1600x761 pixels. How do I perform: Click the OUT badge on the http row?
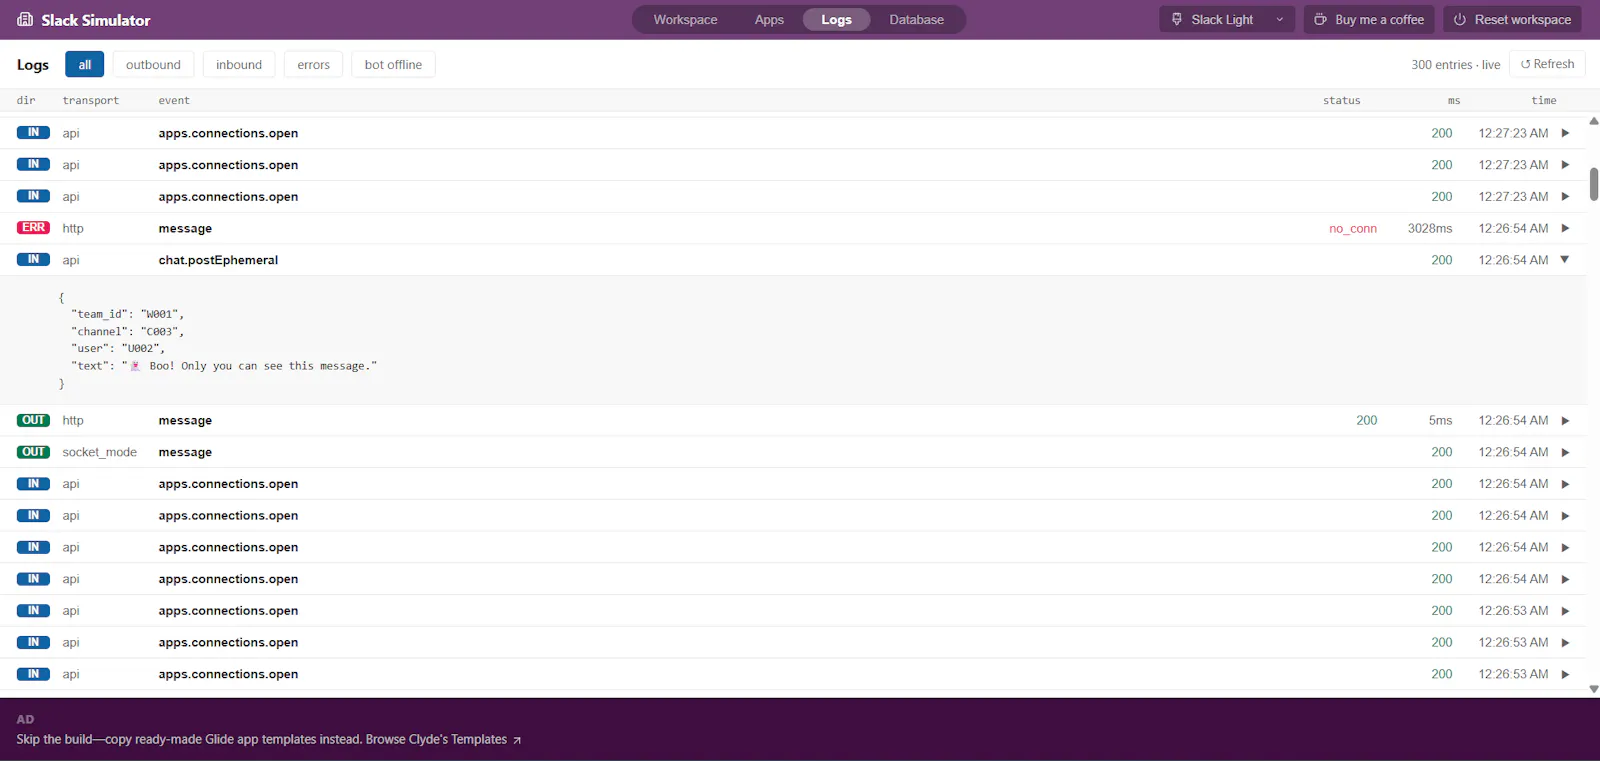click(33, 420)
